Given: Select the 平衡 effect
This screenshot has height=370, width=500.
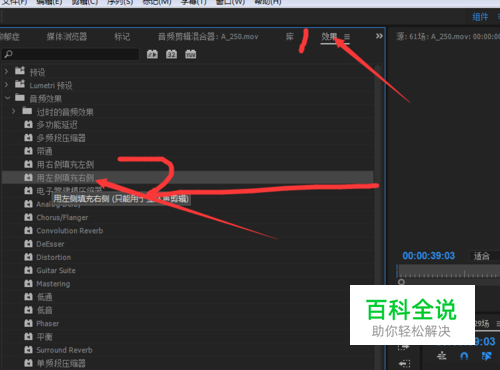Looking at the screenshot, I should (187, 337).
